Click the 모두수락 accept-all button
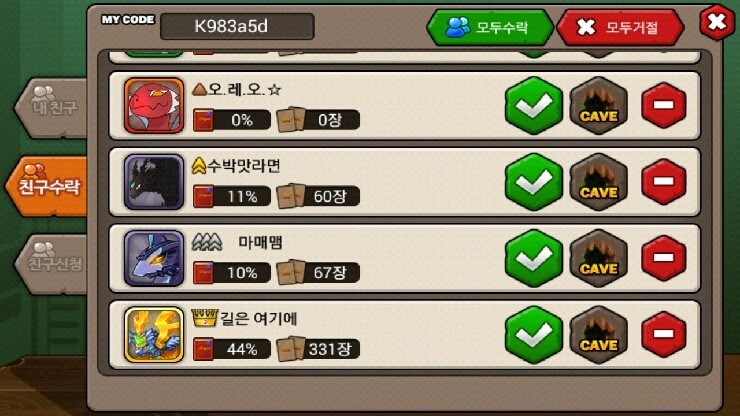 point(489,27)
